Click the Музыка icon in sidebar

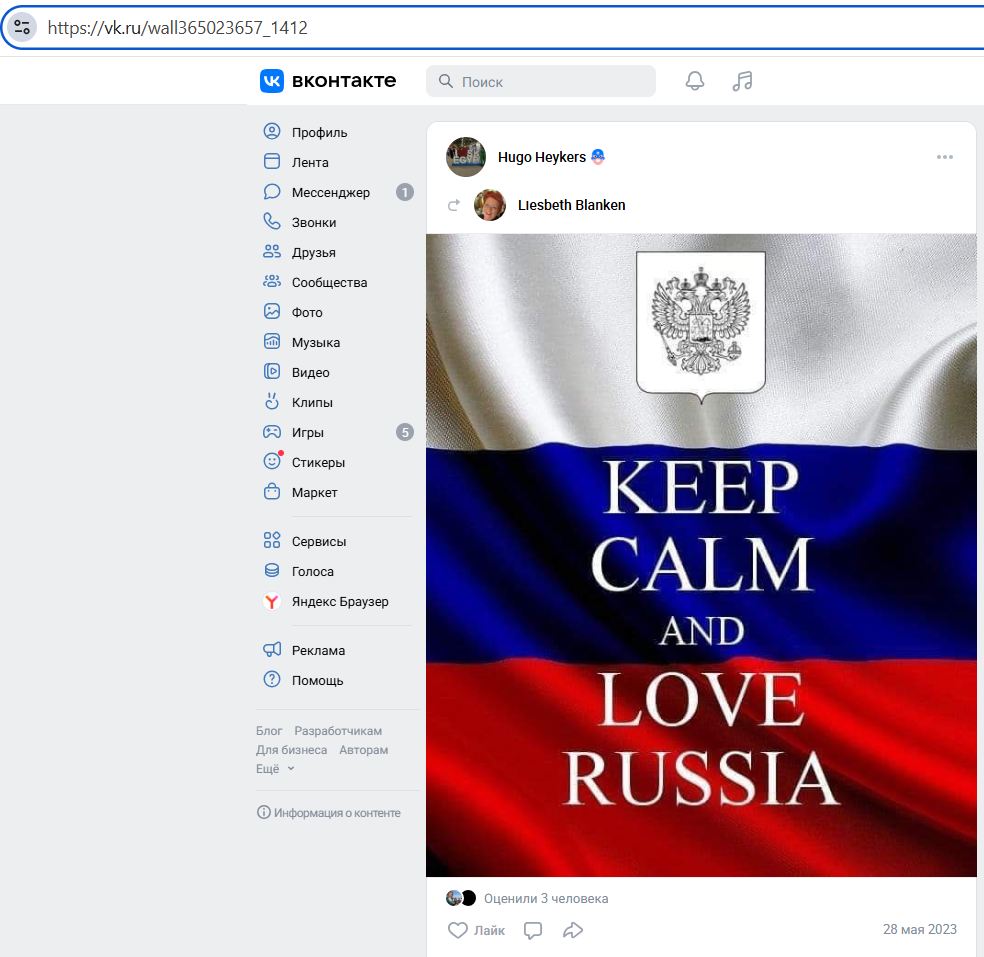pyautogui.click(x=272, y=341)
